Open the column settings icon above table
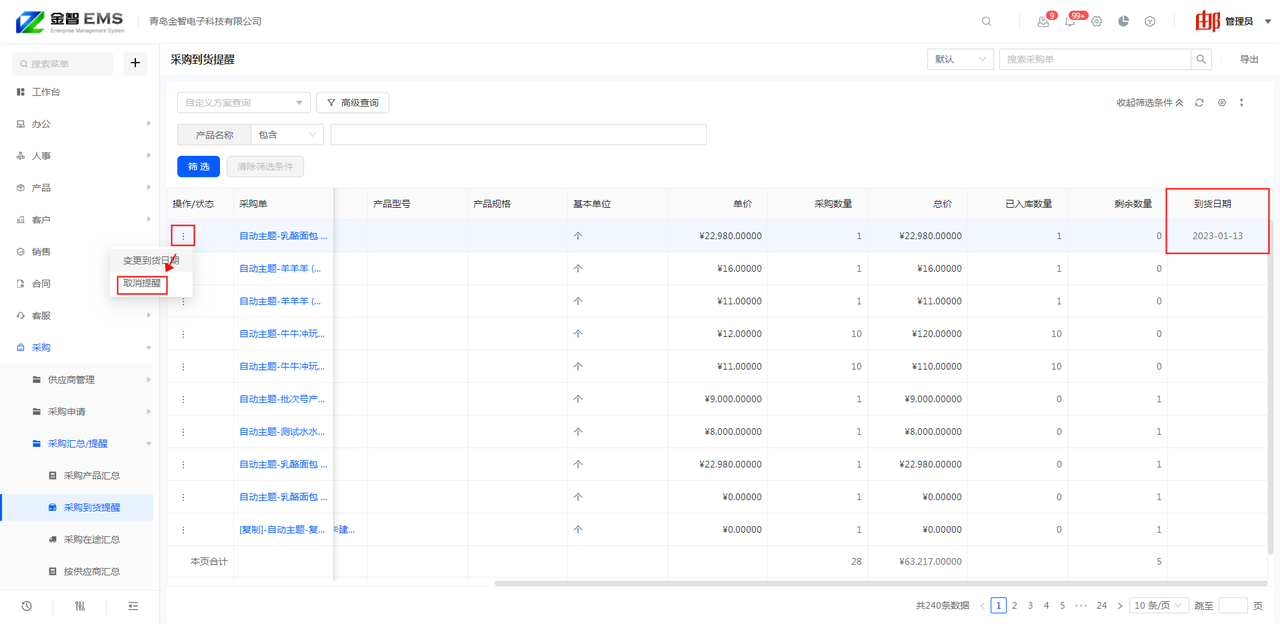 (1221, 102)
